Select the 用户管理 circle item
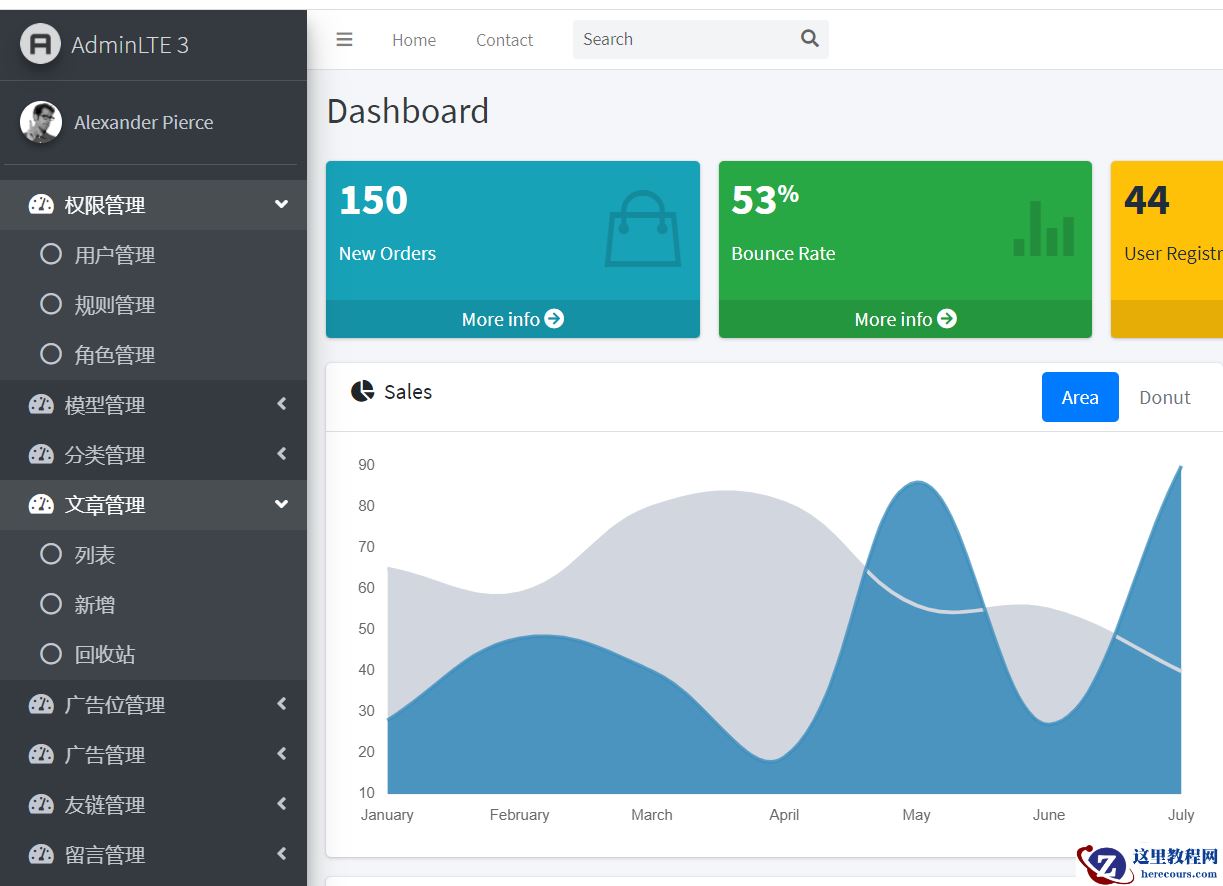The width and height of the screenshot is (1223, 886). click(51, 255)
